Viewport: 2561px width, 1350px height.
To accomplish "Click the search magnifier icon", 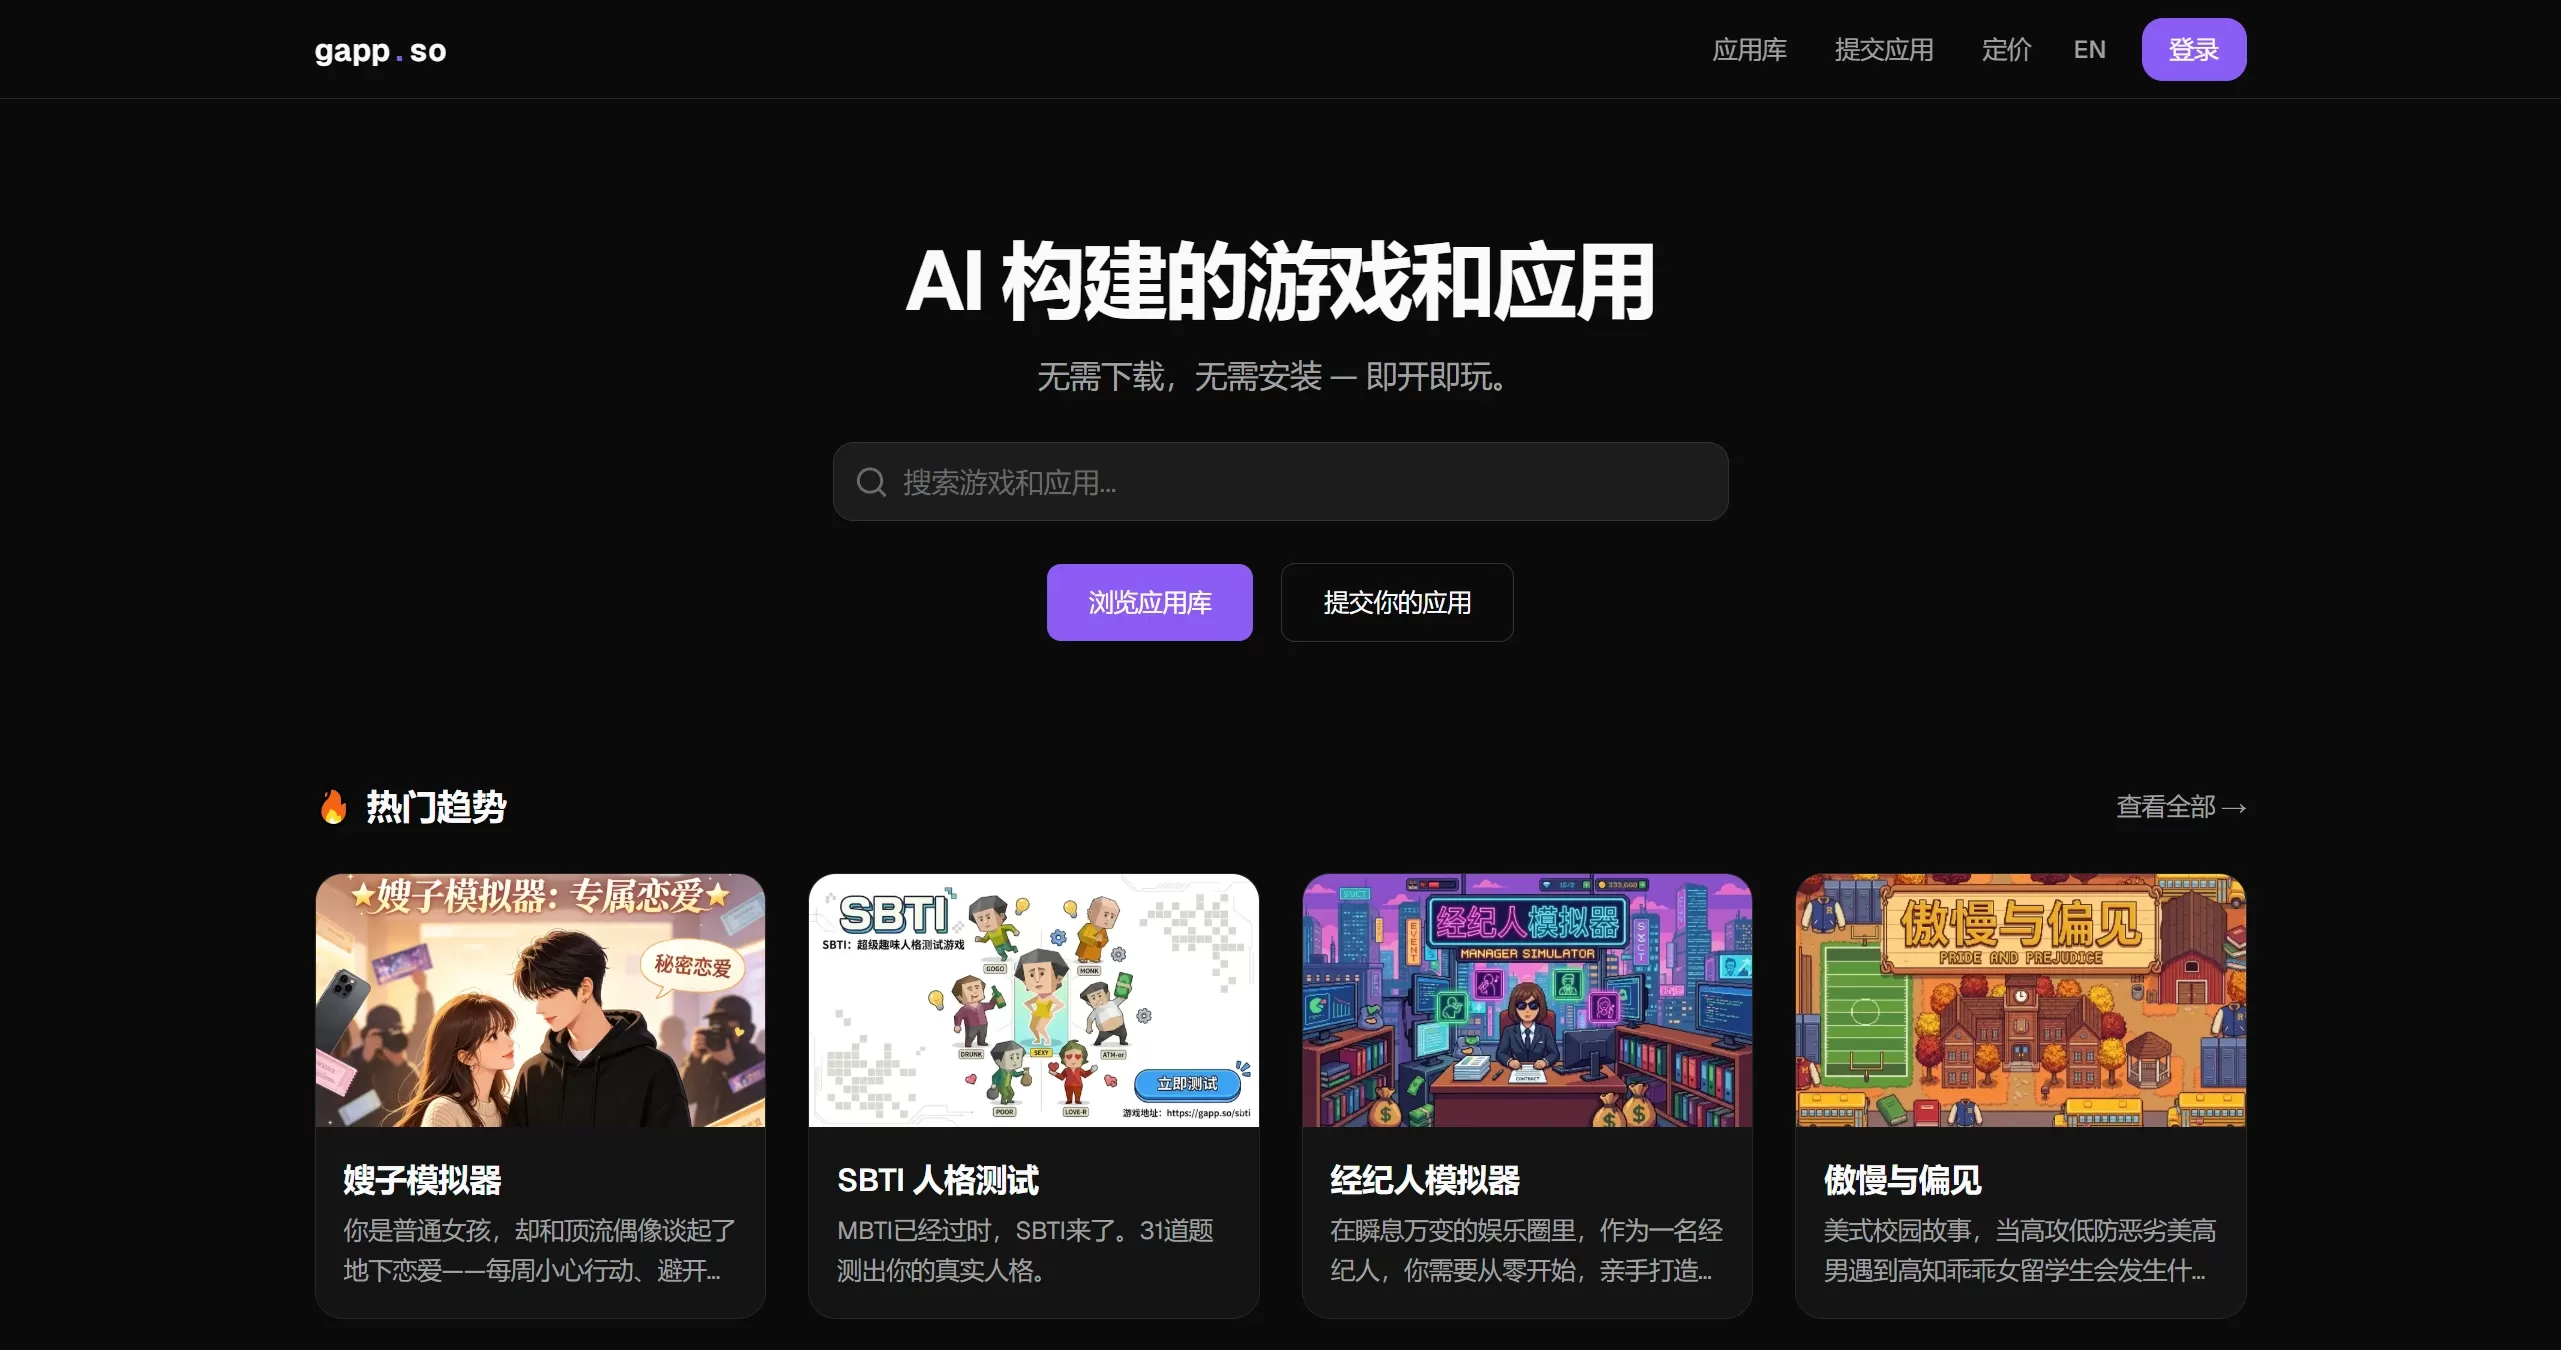I will click(871, 482).
